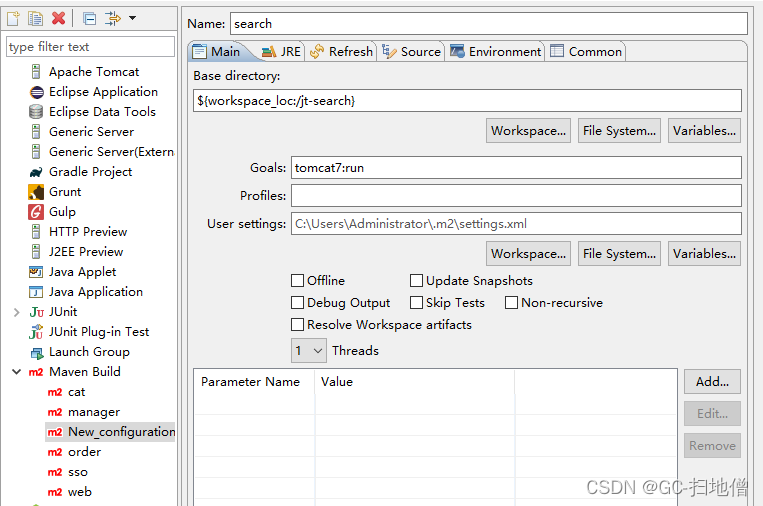Click Variables button under Base directory

coord(705,131)
